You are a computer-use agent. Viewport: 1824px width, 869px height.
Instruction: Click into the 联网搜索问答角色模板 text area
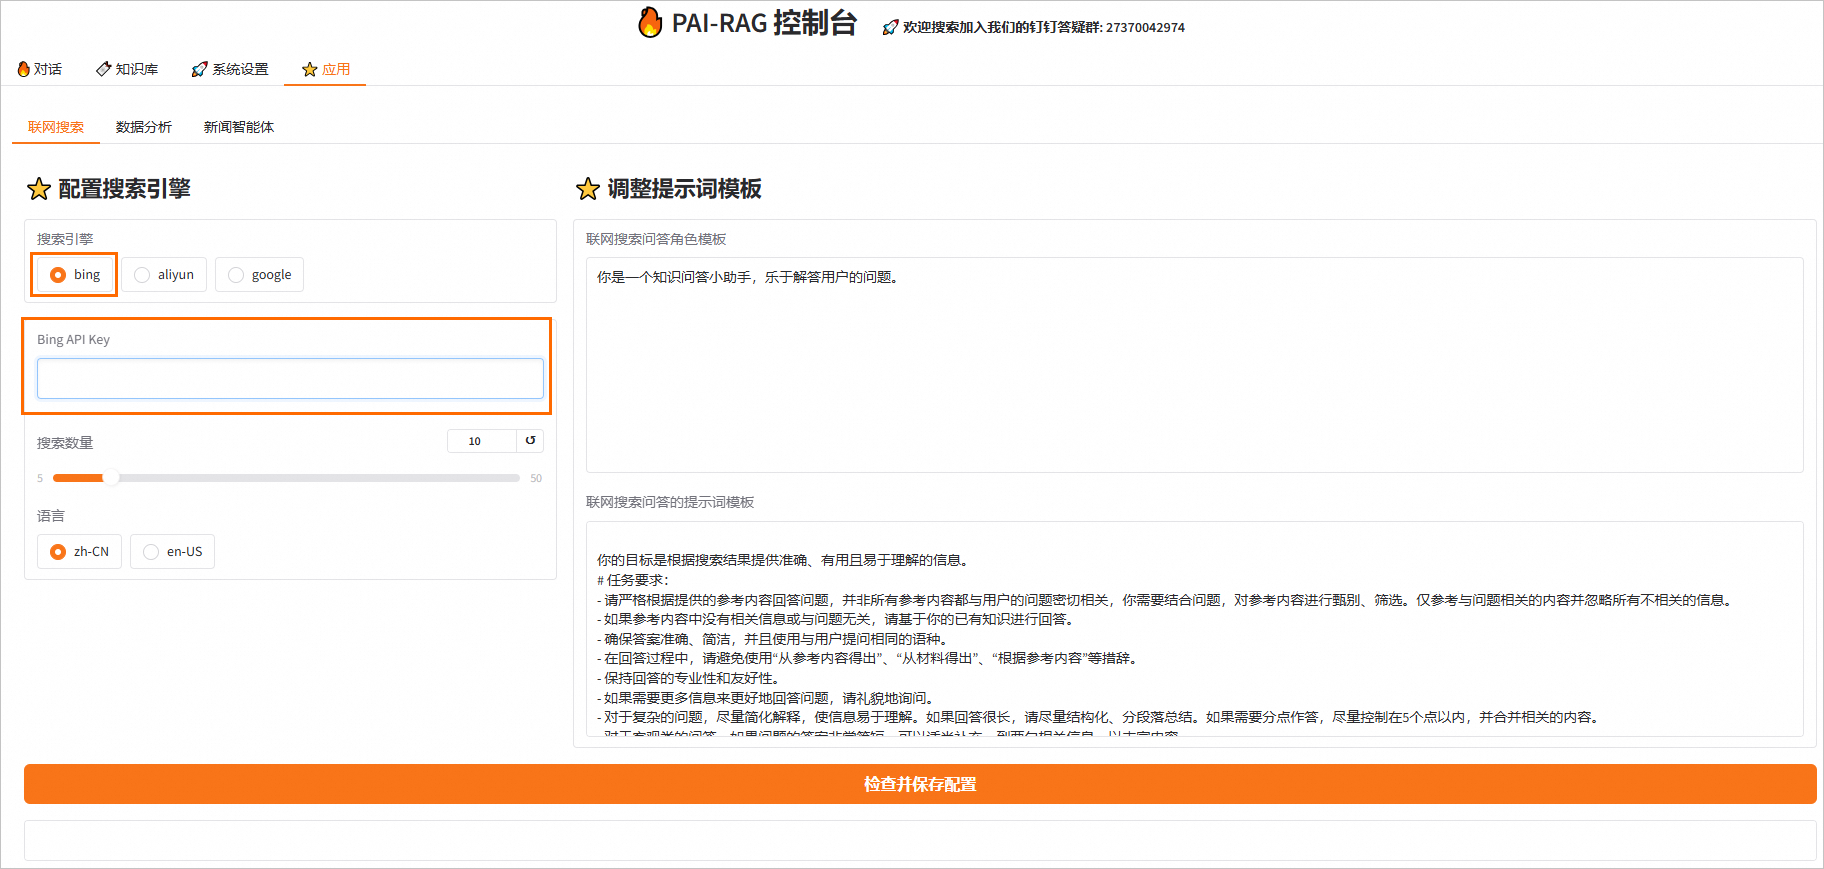coord(1194,365)
